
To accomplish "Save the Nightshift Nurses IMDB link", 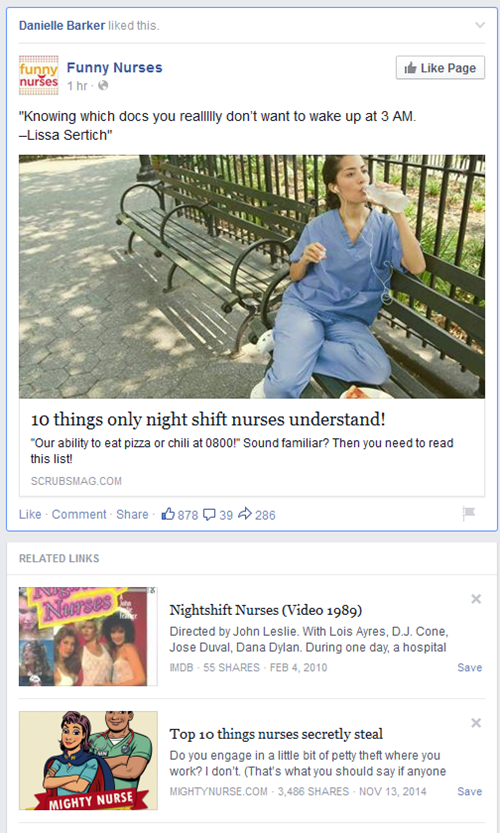I will (470, 667).
